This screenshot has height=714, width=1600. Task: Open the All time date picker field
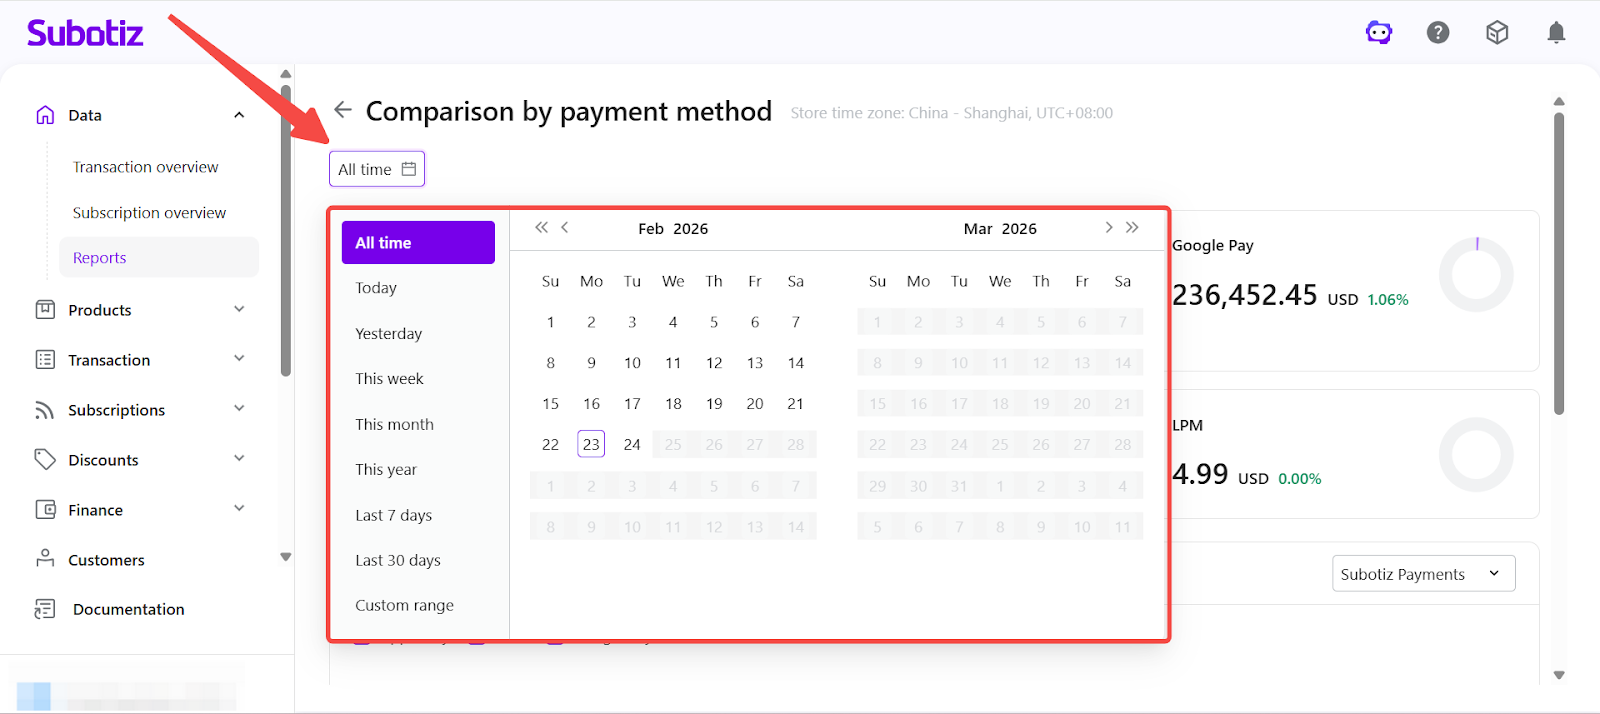377,169
